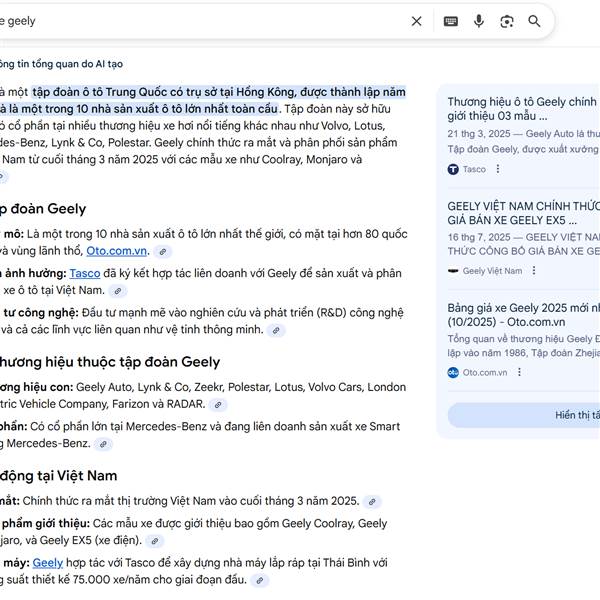Open Google Lens image search
Viewport: 600px width, 600px height.
pos(507,21)
